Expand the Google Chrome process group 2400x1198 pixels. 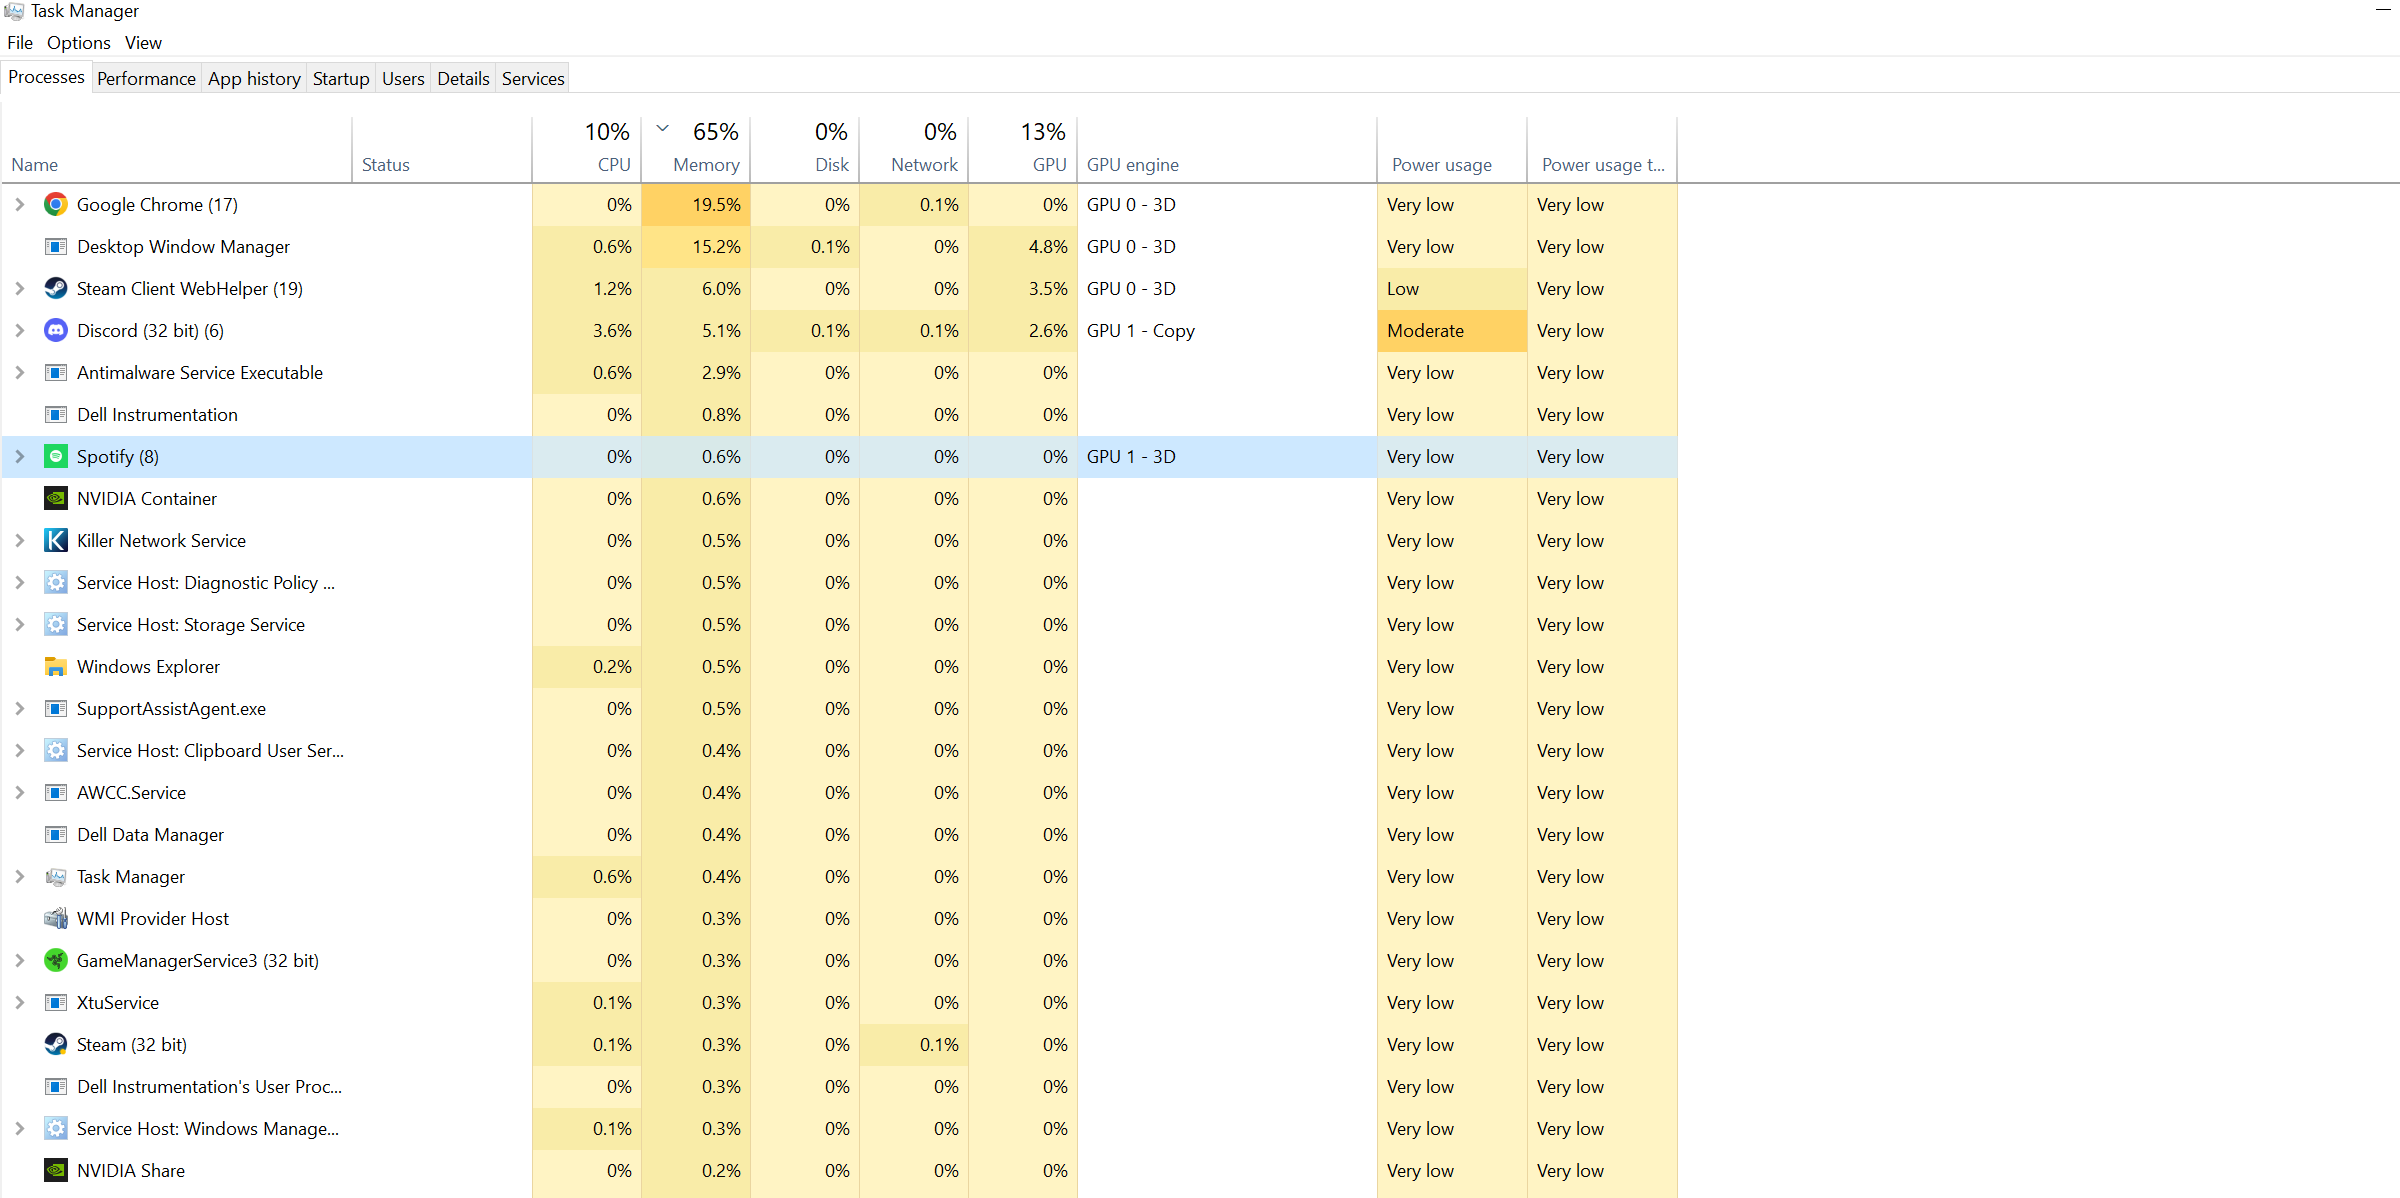point(20,205)
